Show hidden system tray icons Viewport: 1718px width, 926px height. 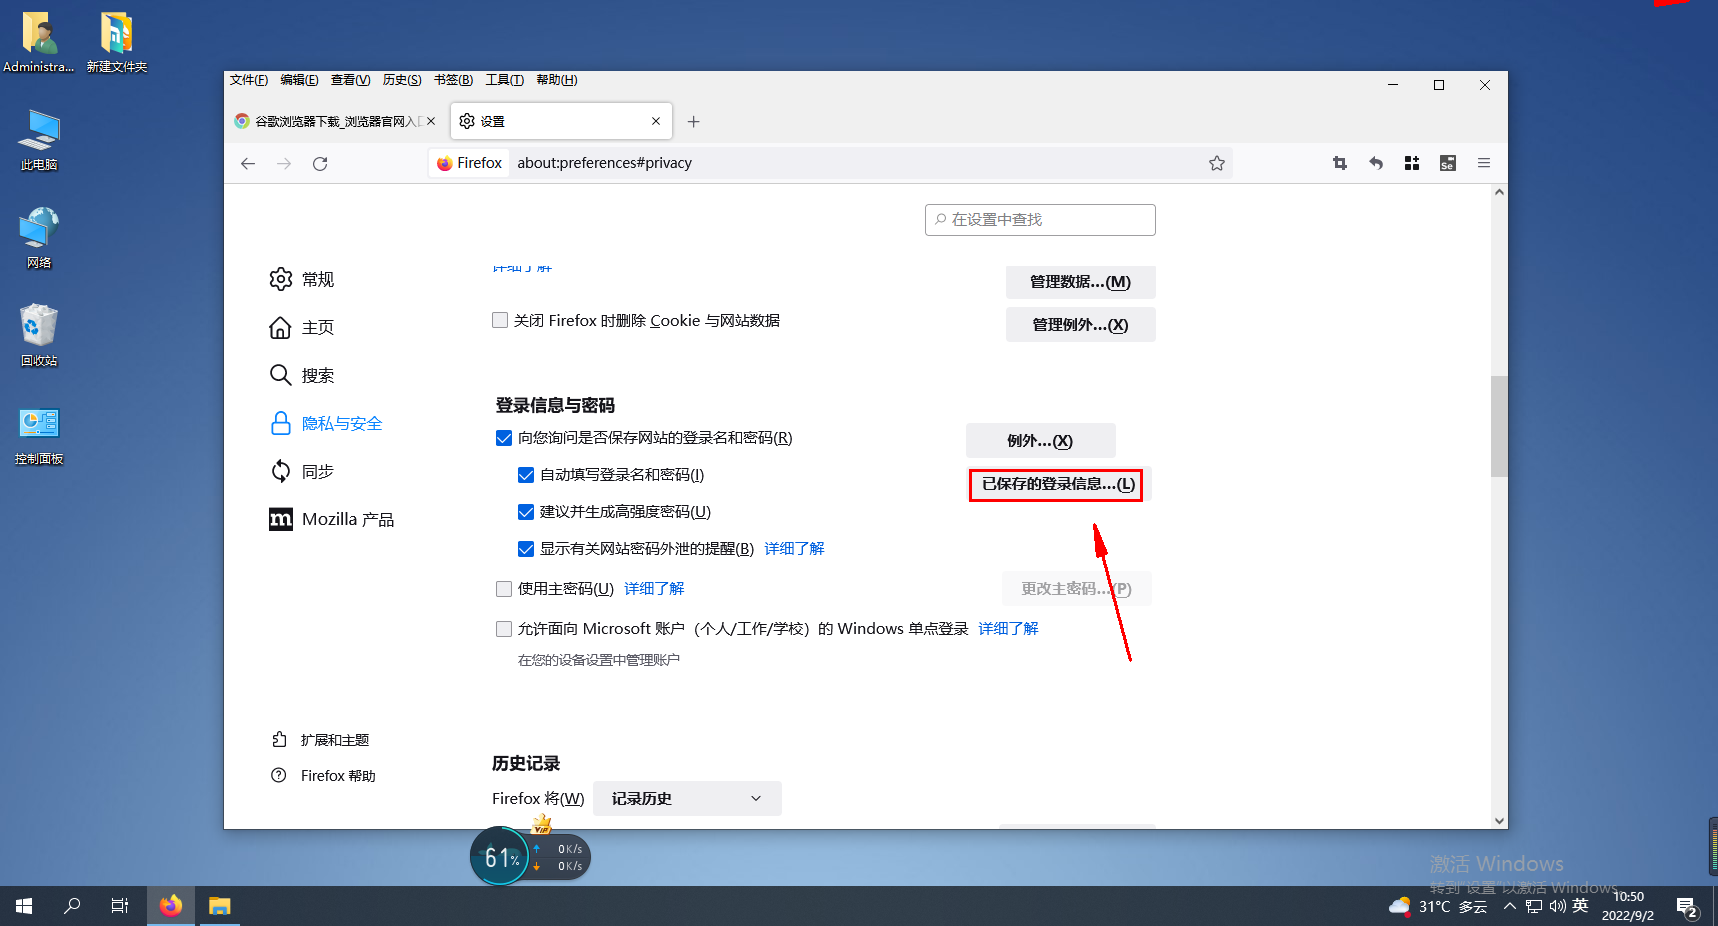[x=1509, y=907]
